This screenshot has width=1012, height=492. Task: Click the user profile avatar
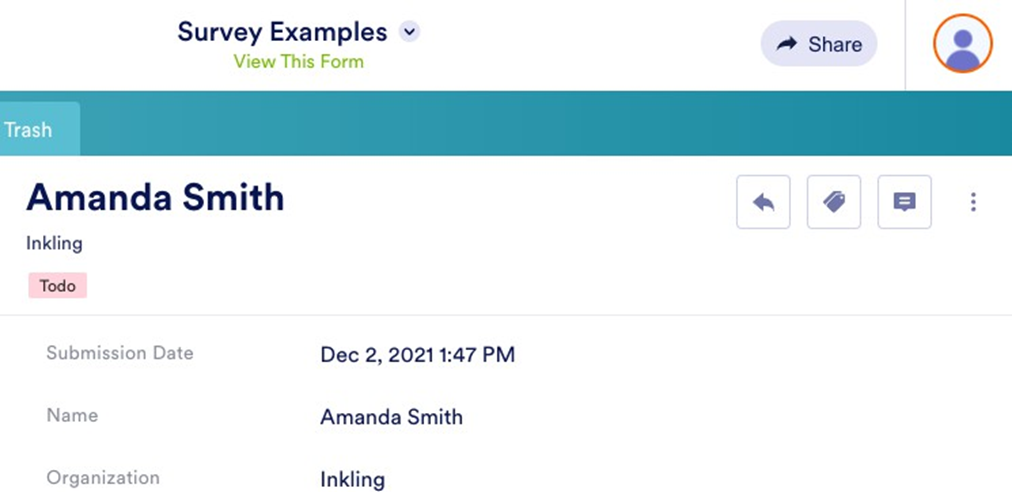point(962,45)
